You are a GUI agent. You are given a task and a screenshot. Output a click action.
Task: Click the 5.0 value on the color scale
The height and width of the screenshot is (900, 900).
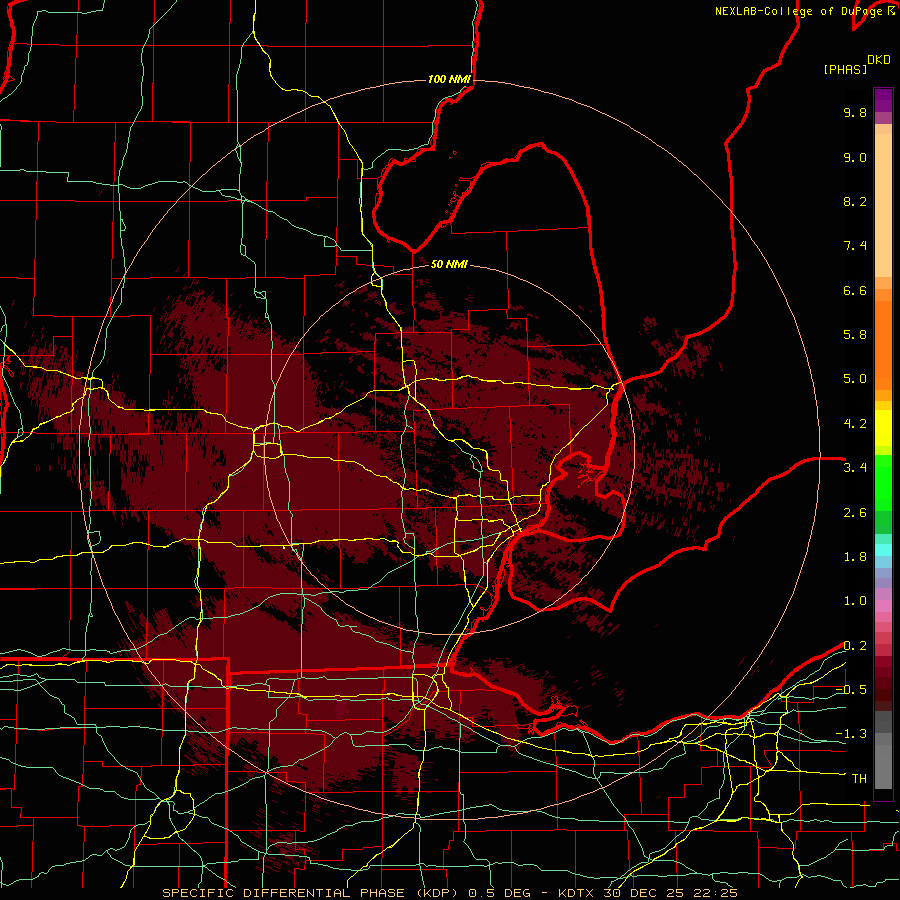point(855,379)
